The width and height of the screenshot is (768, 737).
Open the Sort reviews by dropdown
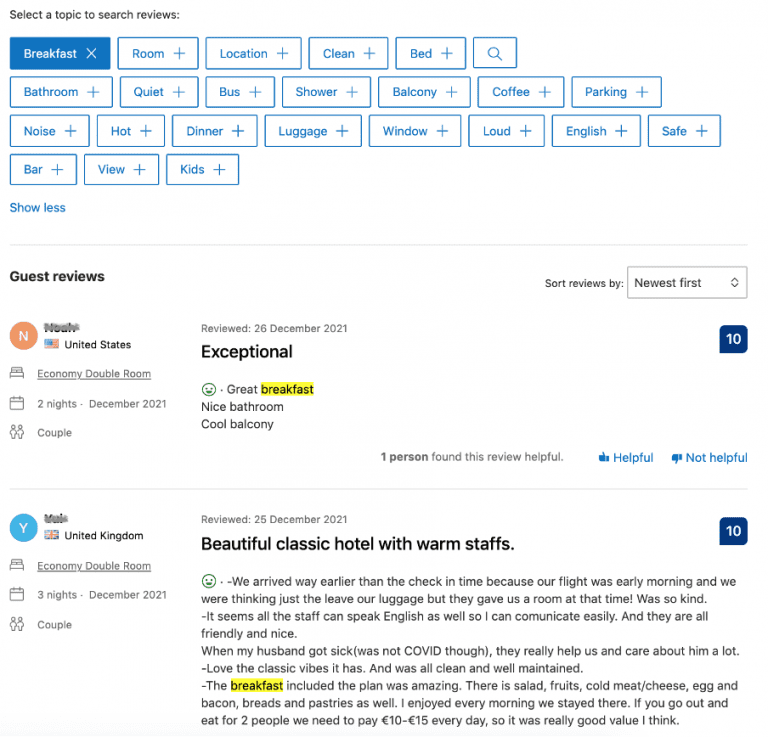tap(687, 283)
